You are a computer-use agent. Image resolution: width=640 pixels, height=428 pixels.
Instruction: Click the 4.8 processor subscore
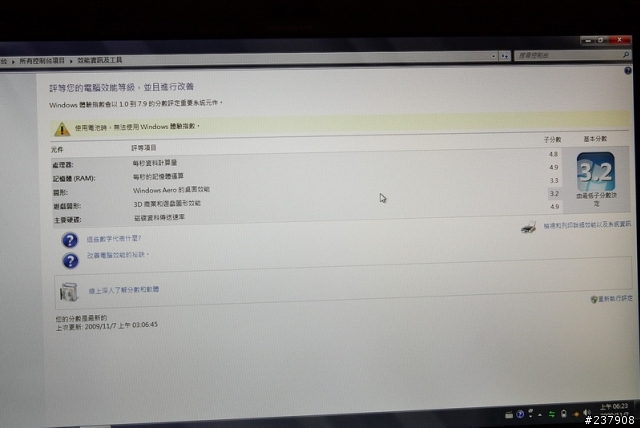click(553, 154)
